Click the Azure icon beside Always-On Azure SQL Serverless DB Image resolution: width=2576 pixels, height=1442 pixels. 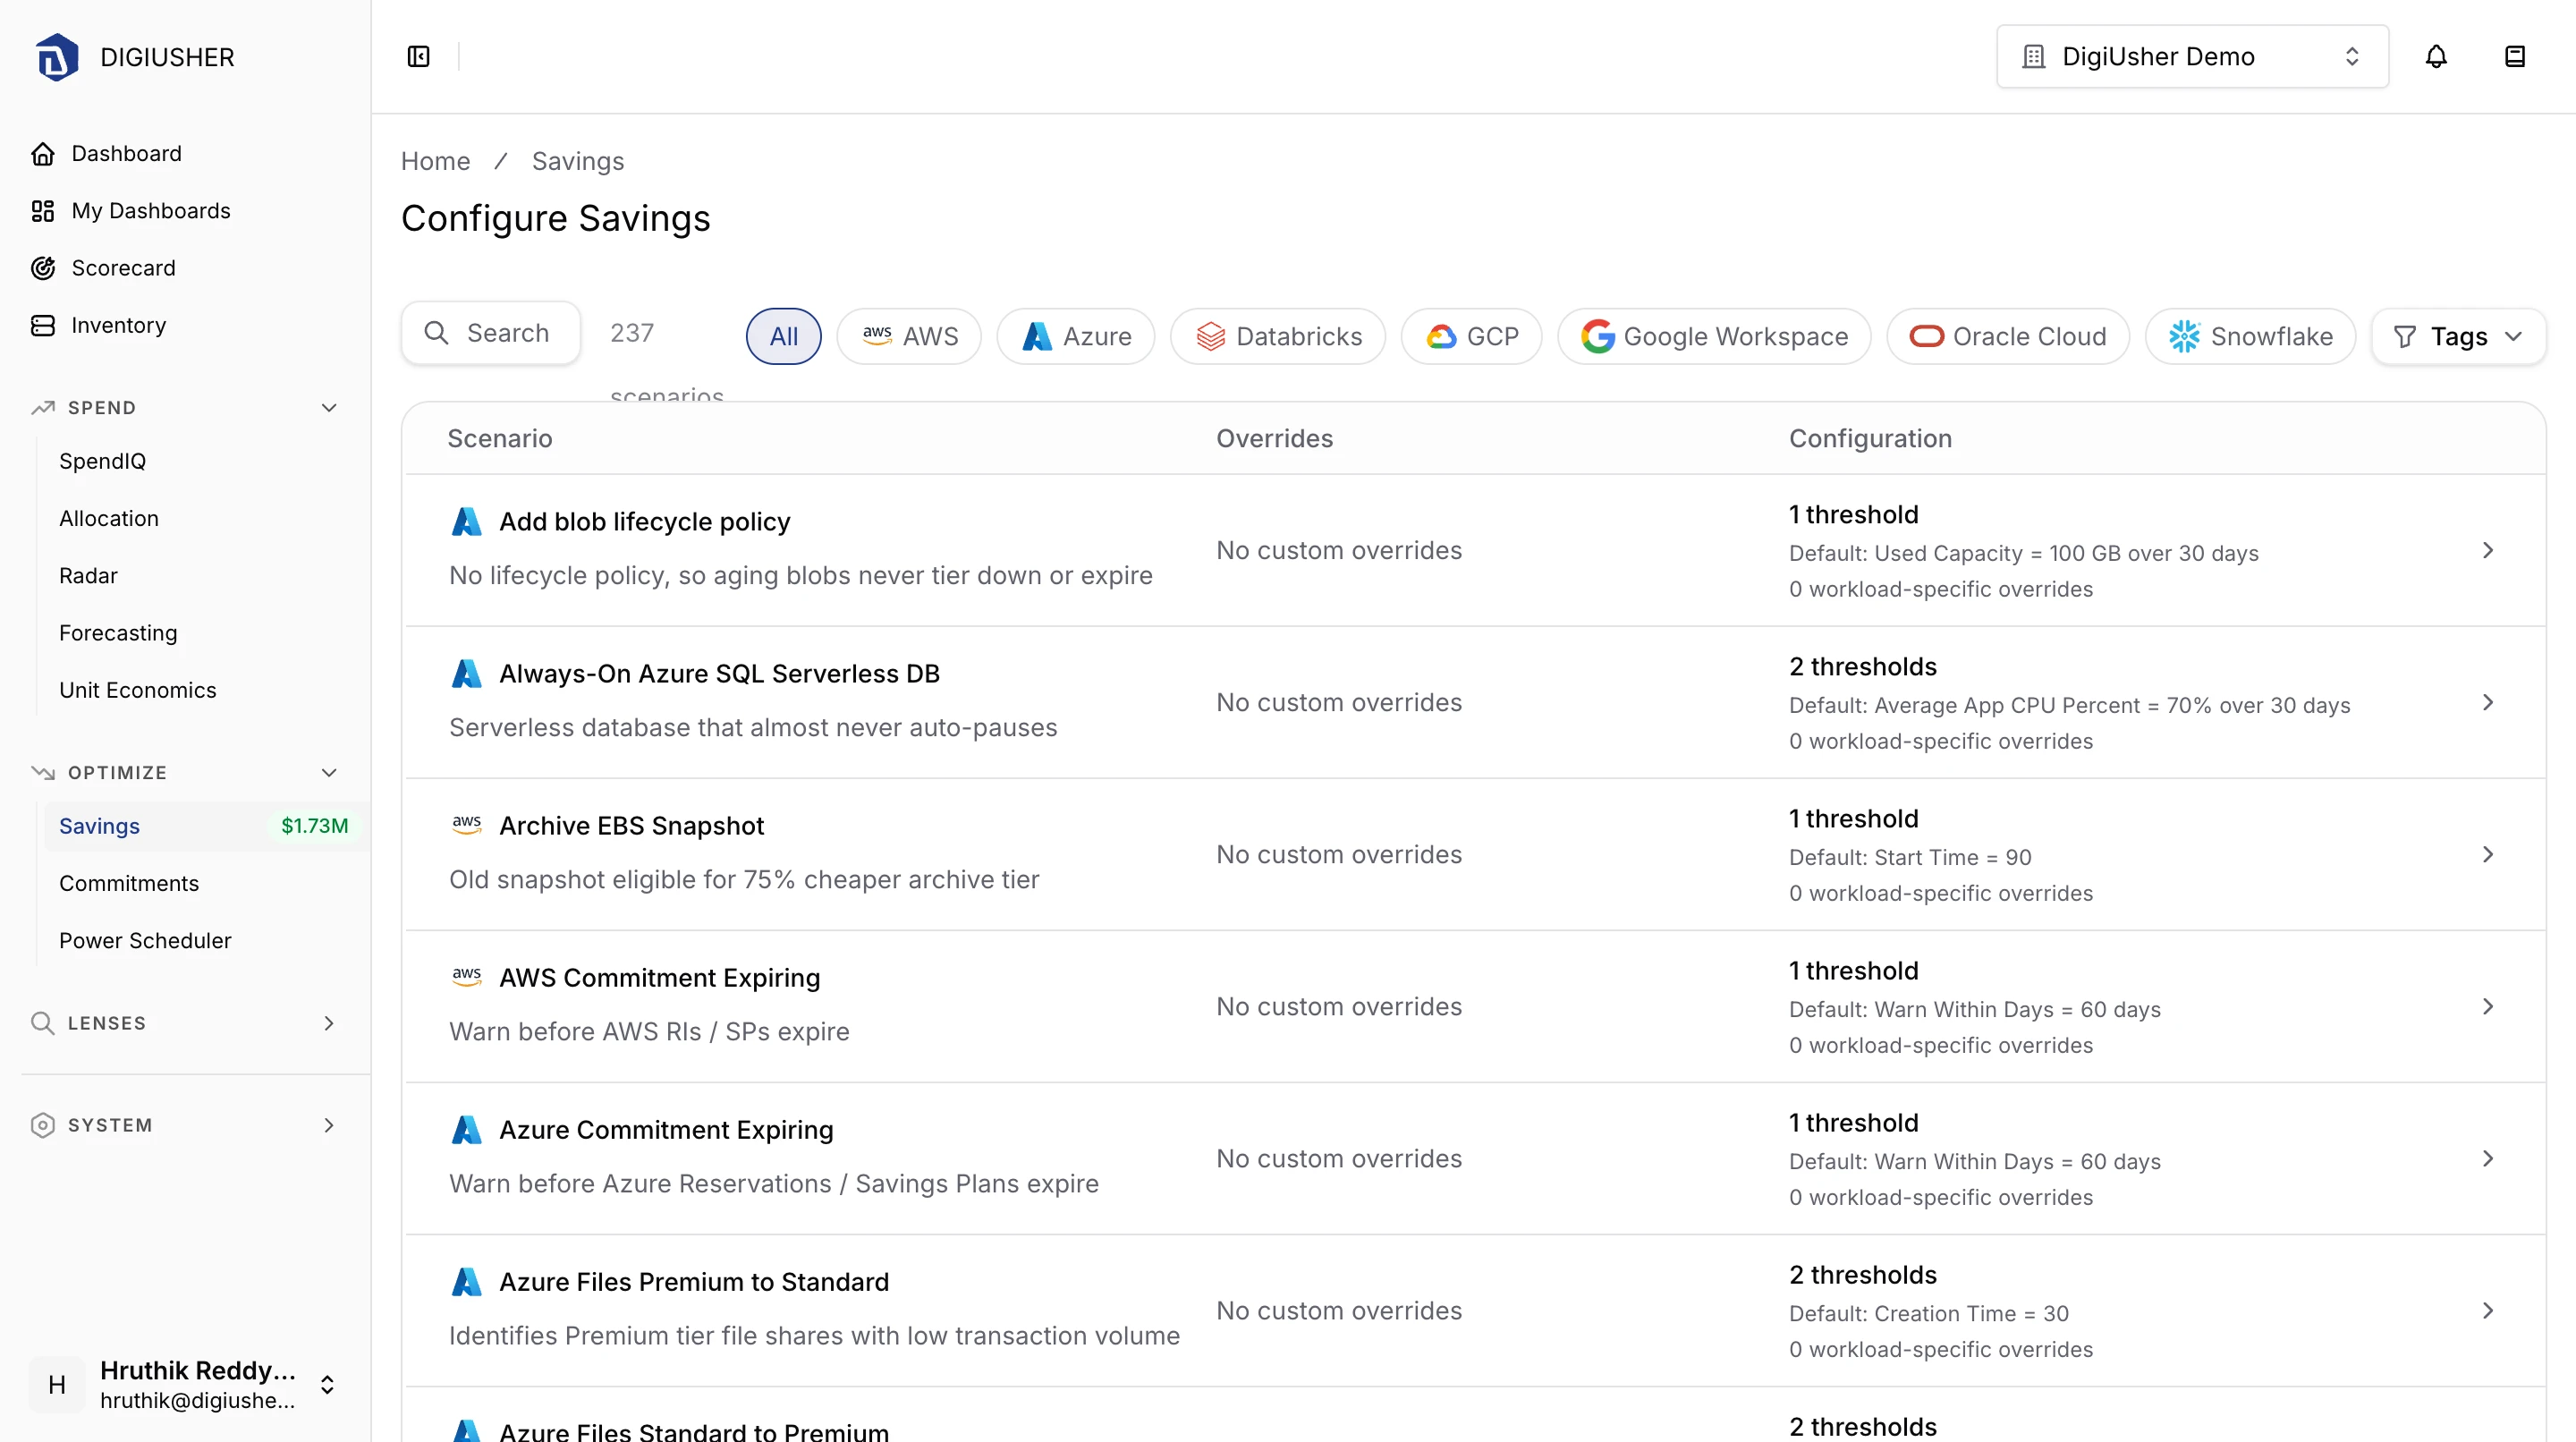click(467, 674)
